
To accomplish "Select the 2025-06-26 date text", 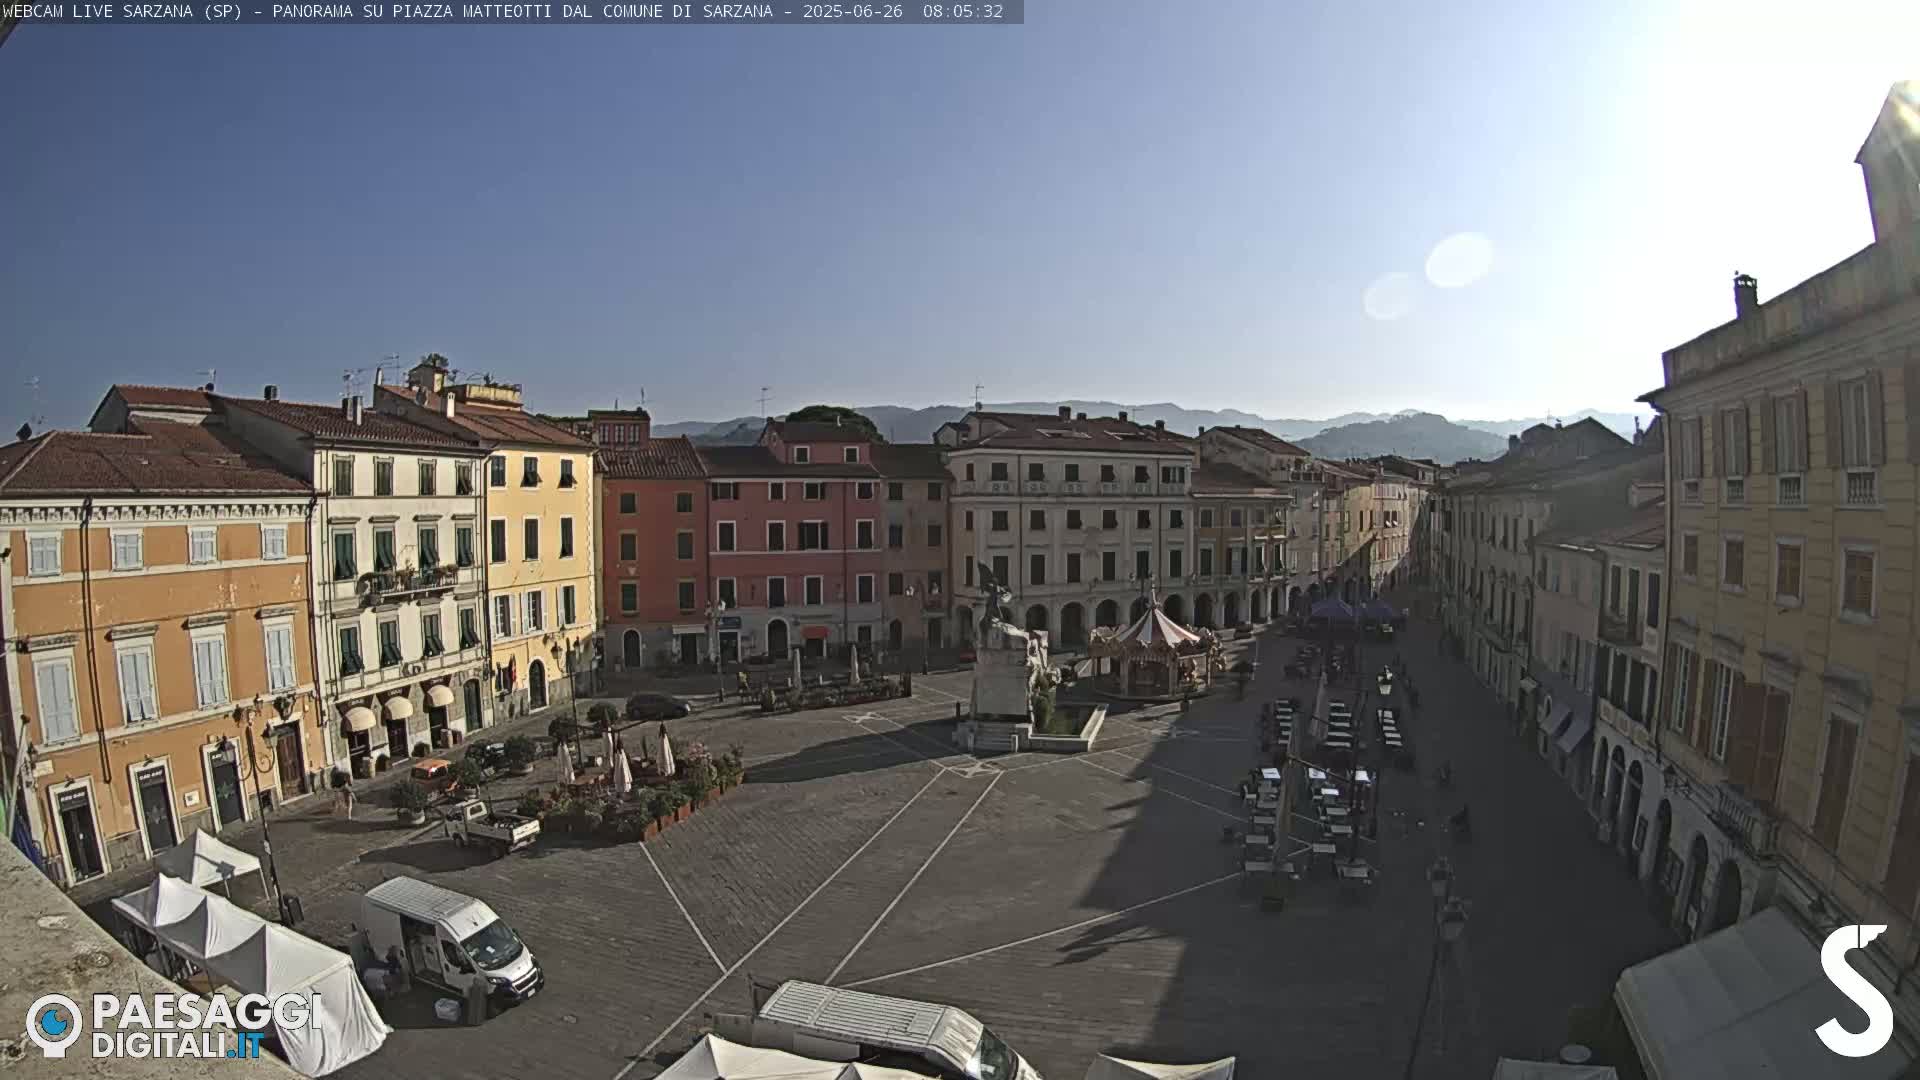I will click(852, 11).
